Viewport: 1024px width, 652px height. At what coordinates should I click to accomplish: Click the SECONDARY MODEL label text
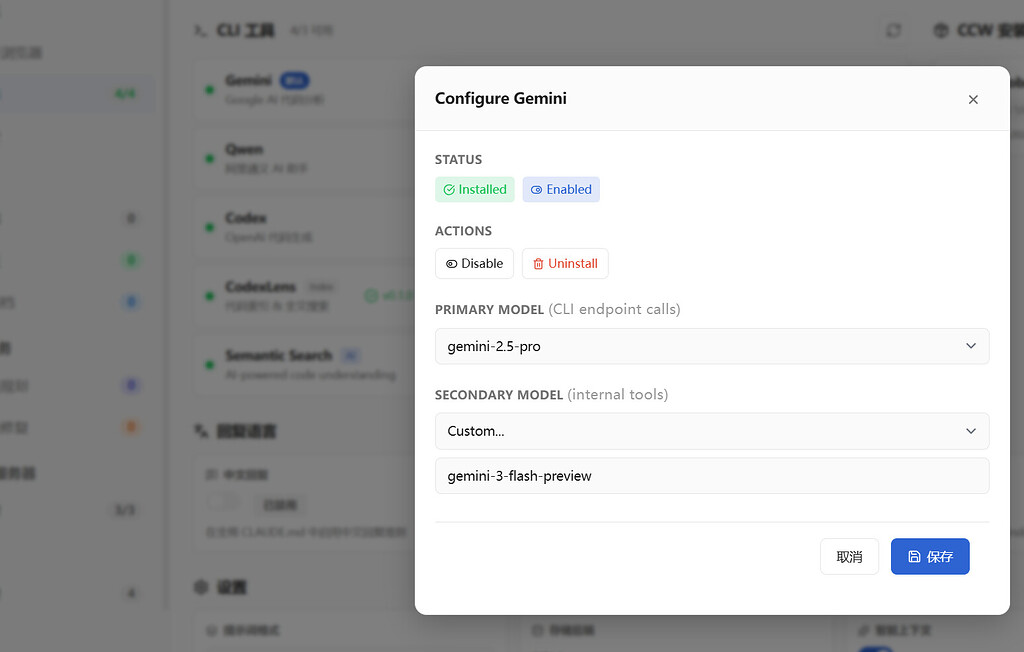click(499, 395)
